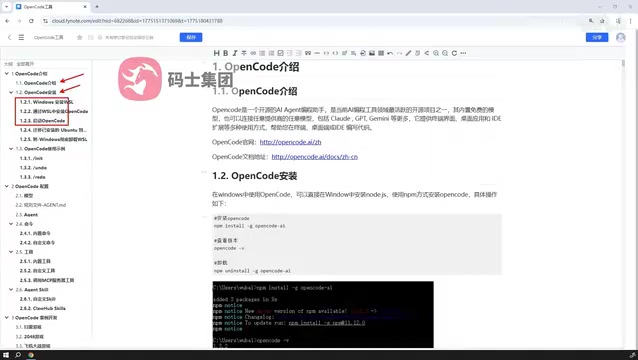Apply heading format with the H icon

click(216, 53)
